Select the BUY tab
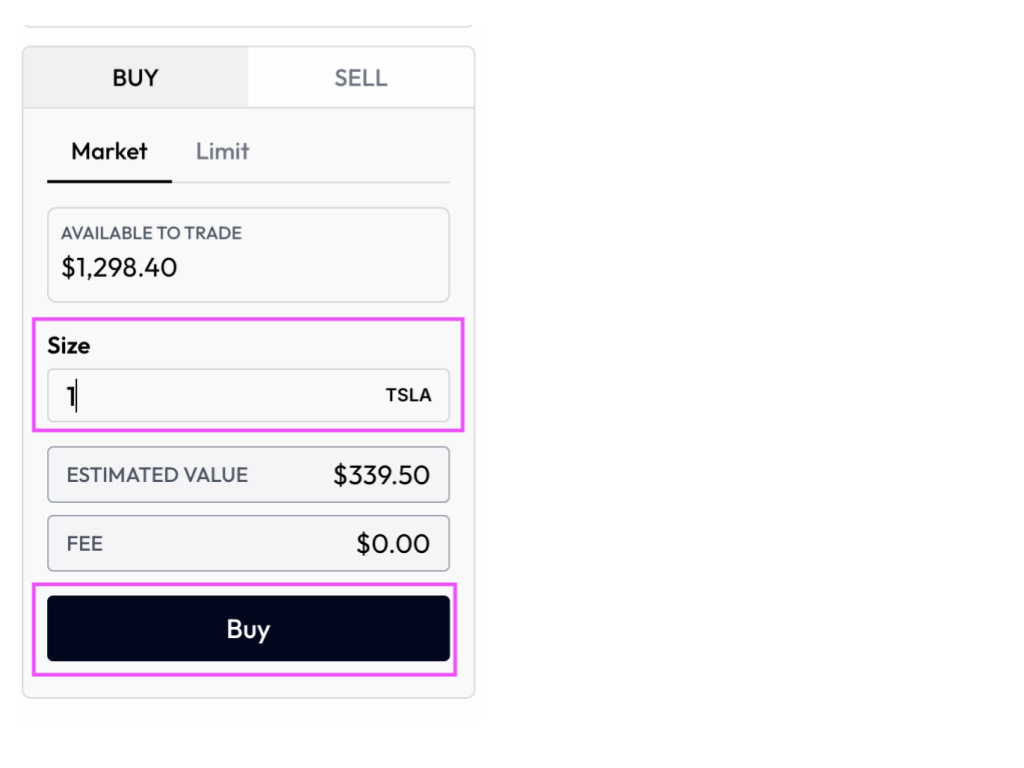 135,77
